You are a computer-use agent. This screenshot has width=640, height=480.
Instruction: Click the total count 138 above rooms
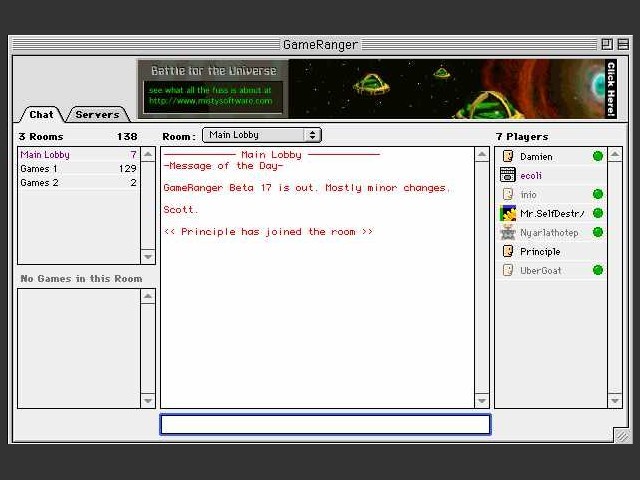[127, 137]
